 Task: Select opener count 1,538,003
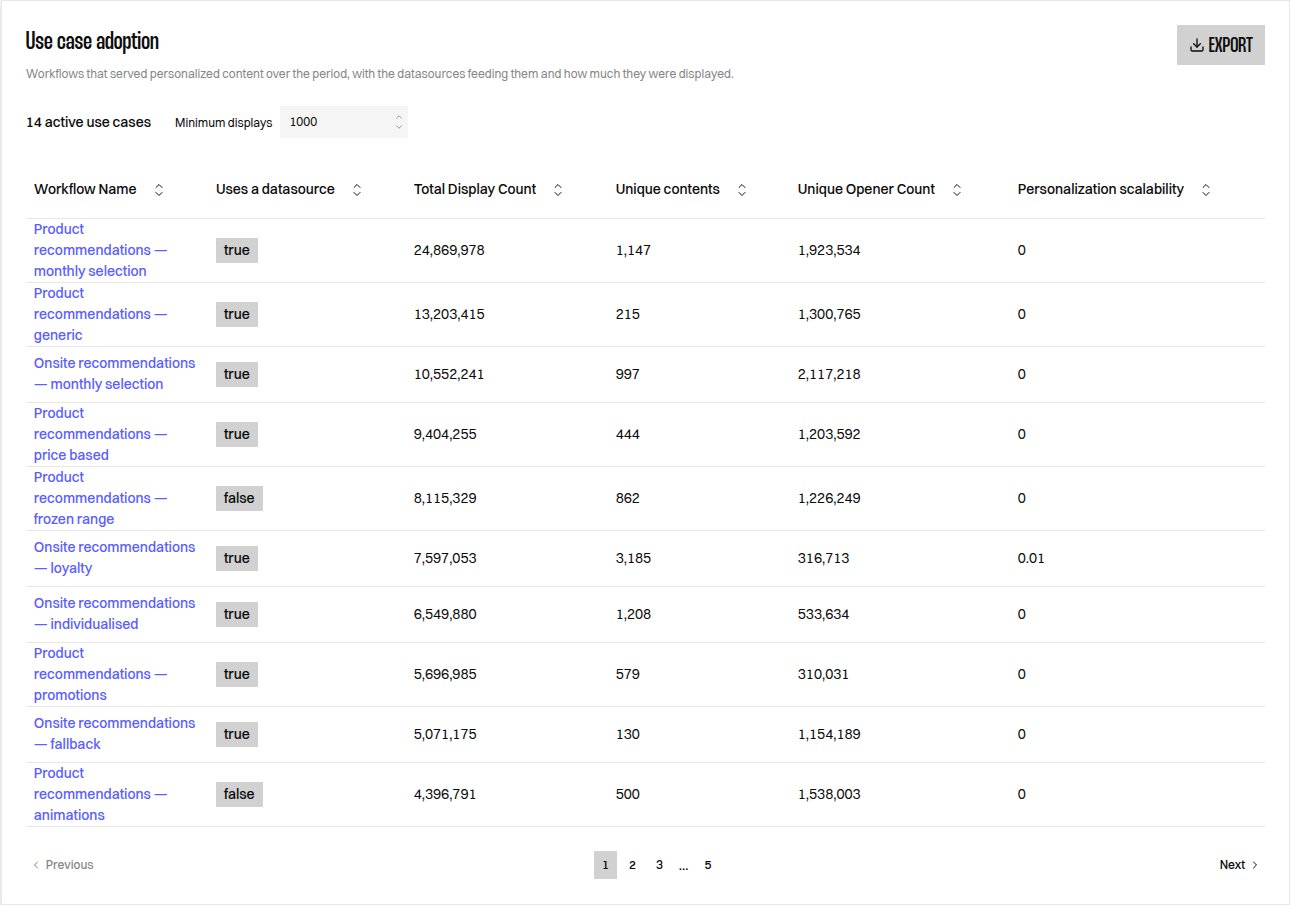click(829, 794)
